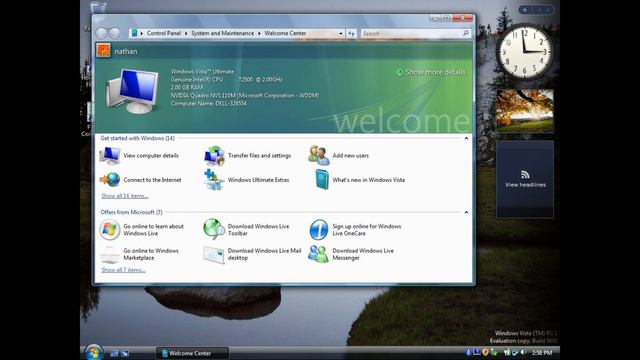Click the Download Windows Live Toolbar icon
This screenshot has width=640, height=360.
pyautogui.click(x=214, y=229)
